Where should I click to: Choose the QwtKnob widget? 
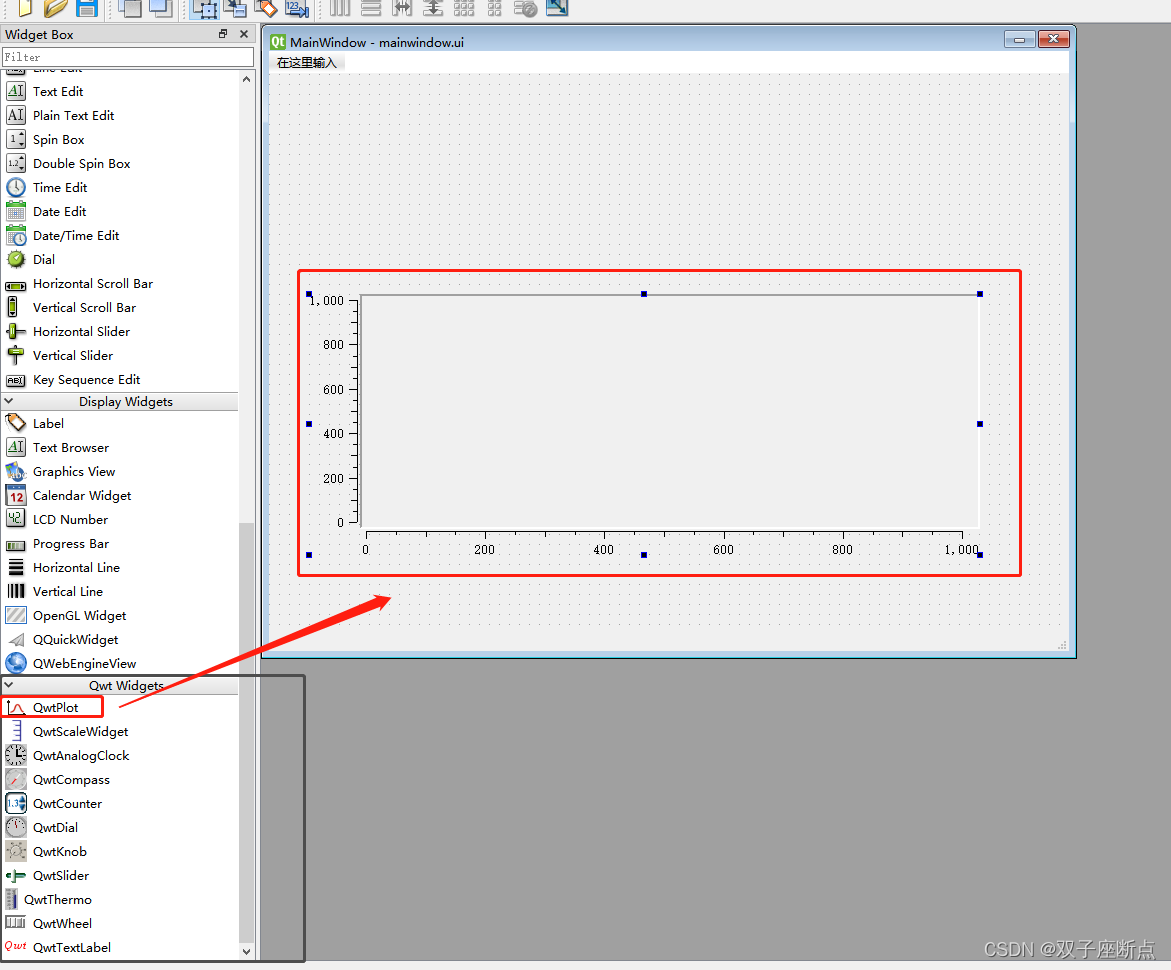coord(60,851)
